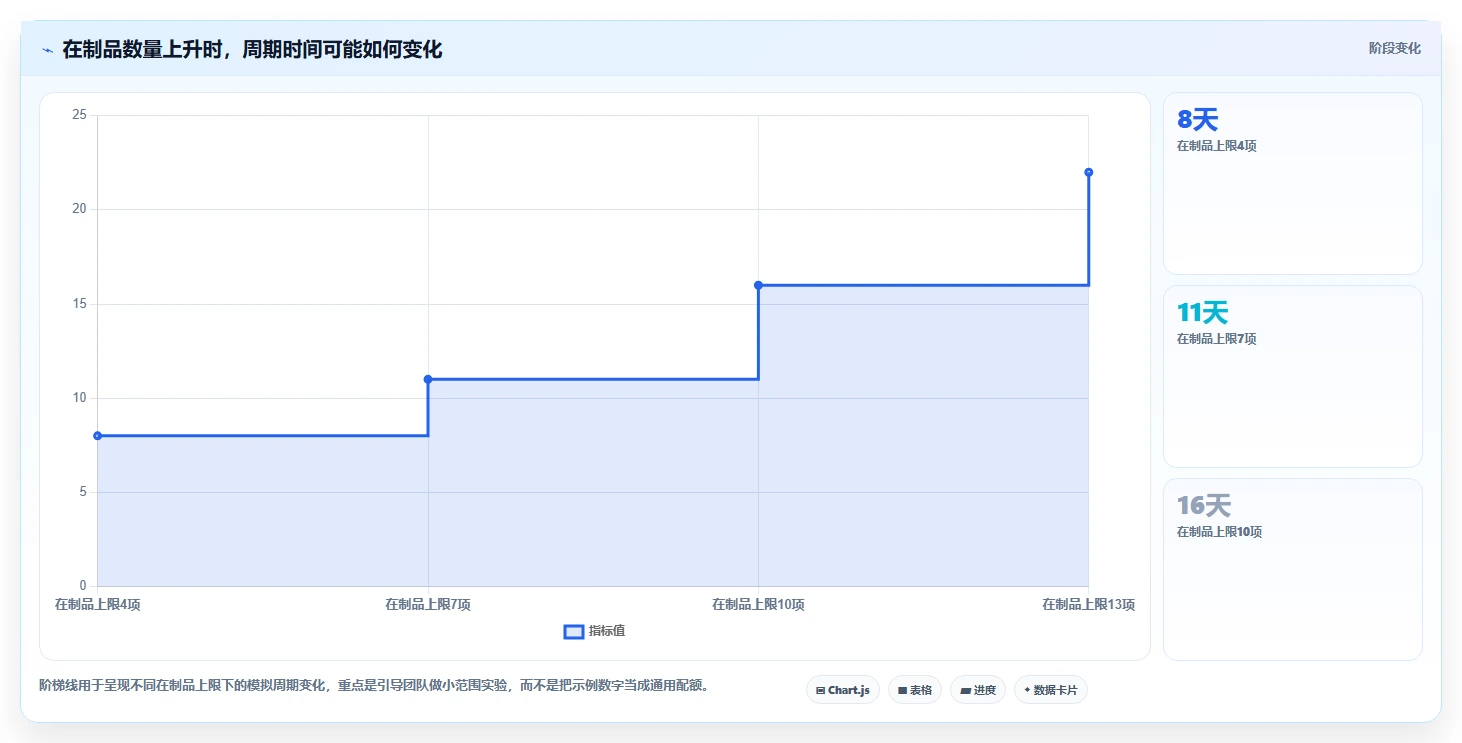
Task: Click the data point at value 22
Action: 1088,172
